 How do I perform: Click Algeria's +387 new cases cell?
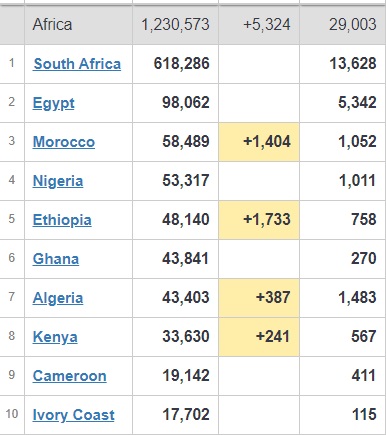click(x=259, y=298)
